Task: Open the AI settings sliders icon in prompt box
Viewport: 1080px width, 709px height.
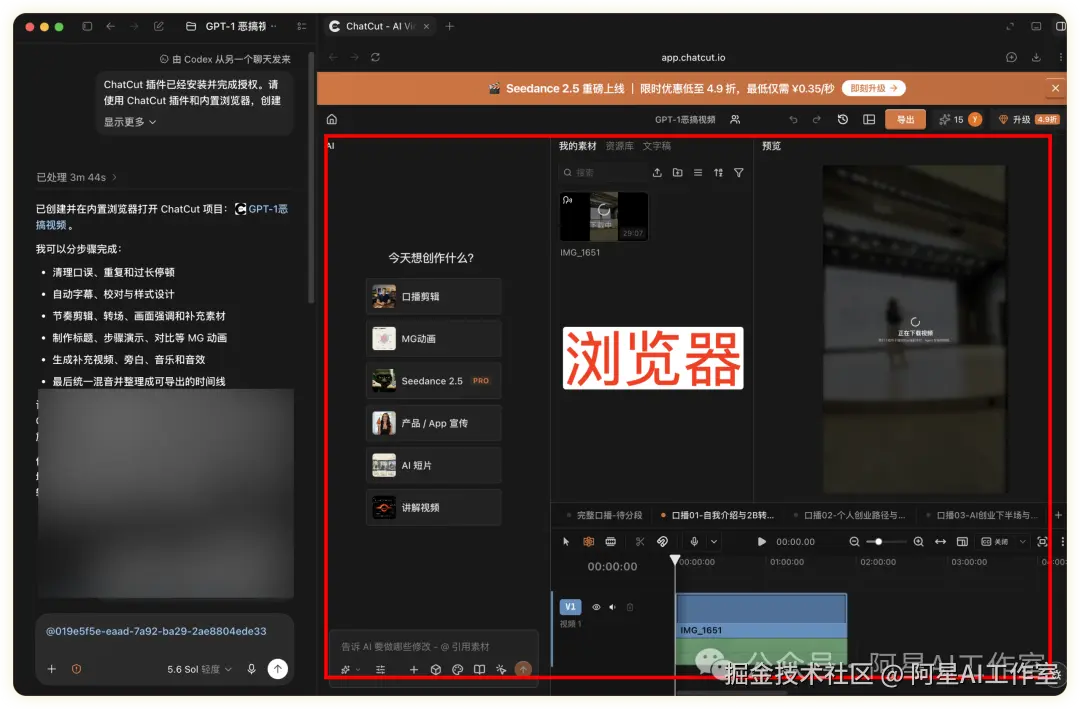Action: point(380,669)
